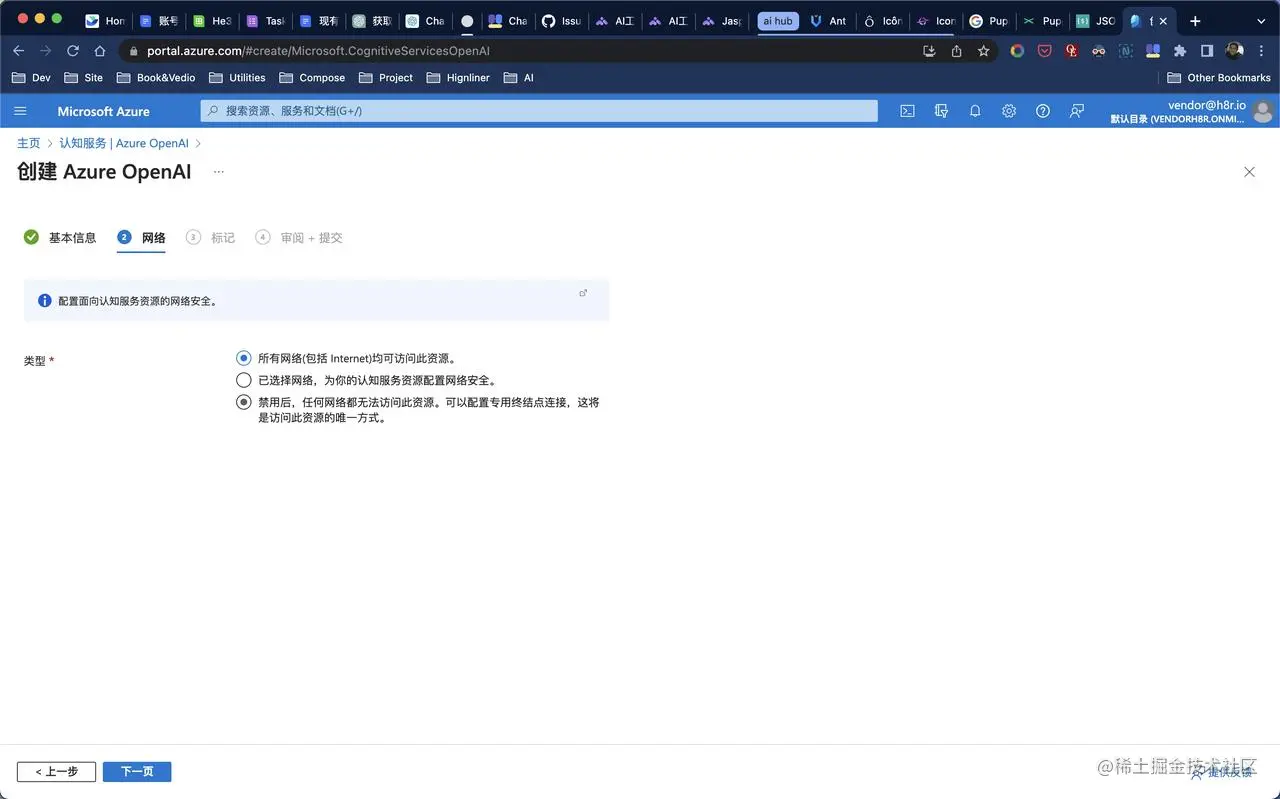The height and width of the screenshot is (799, 1280).
Task: Go to the 基本信息 wizard step
Action: [60, 237]
